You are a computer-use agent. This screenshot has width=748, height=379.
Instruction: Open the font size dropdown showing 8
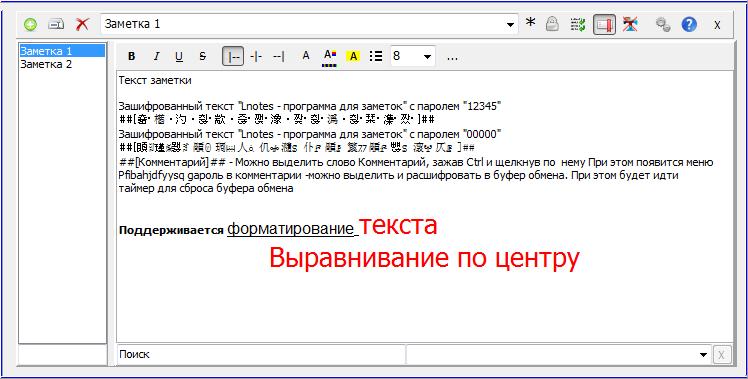413,56
